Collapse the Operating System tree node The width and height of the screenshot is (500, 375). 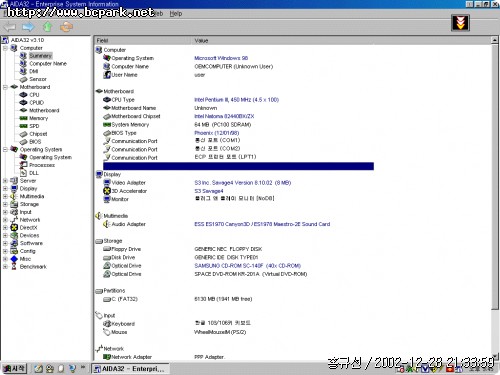pyautogui.click(x=5, y=149)
